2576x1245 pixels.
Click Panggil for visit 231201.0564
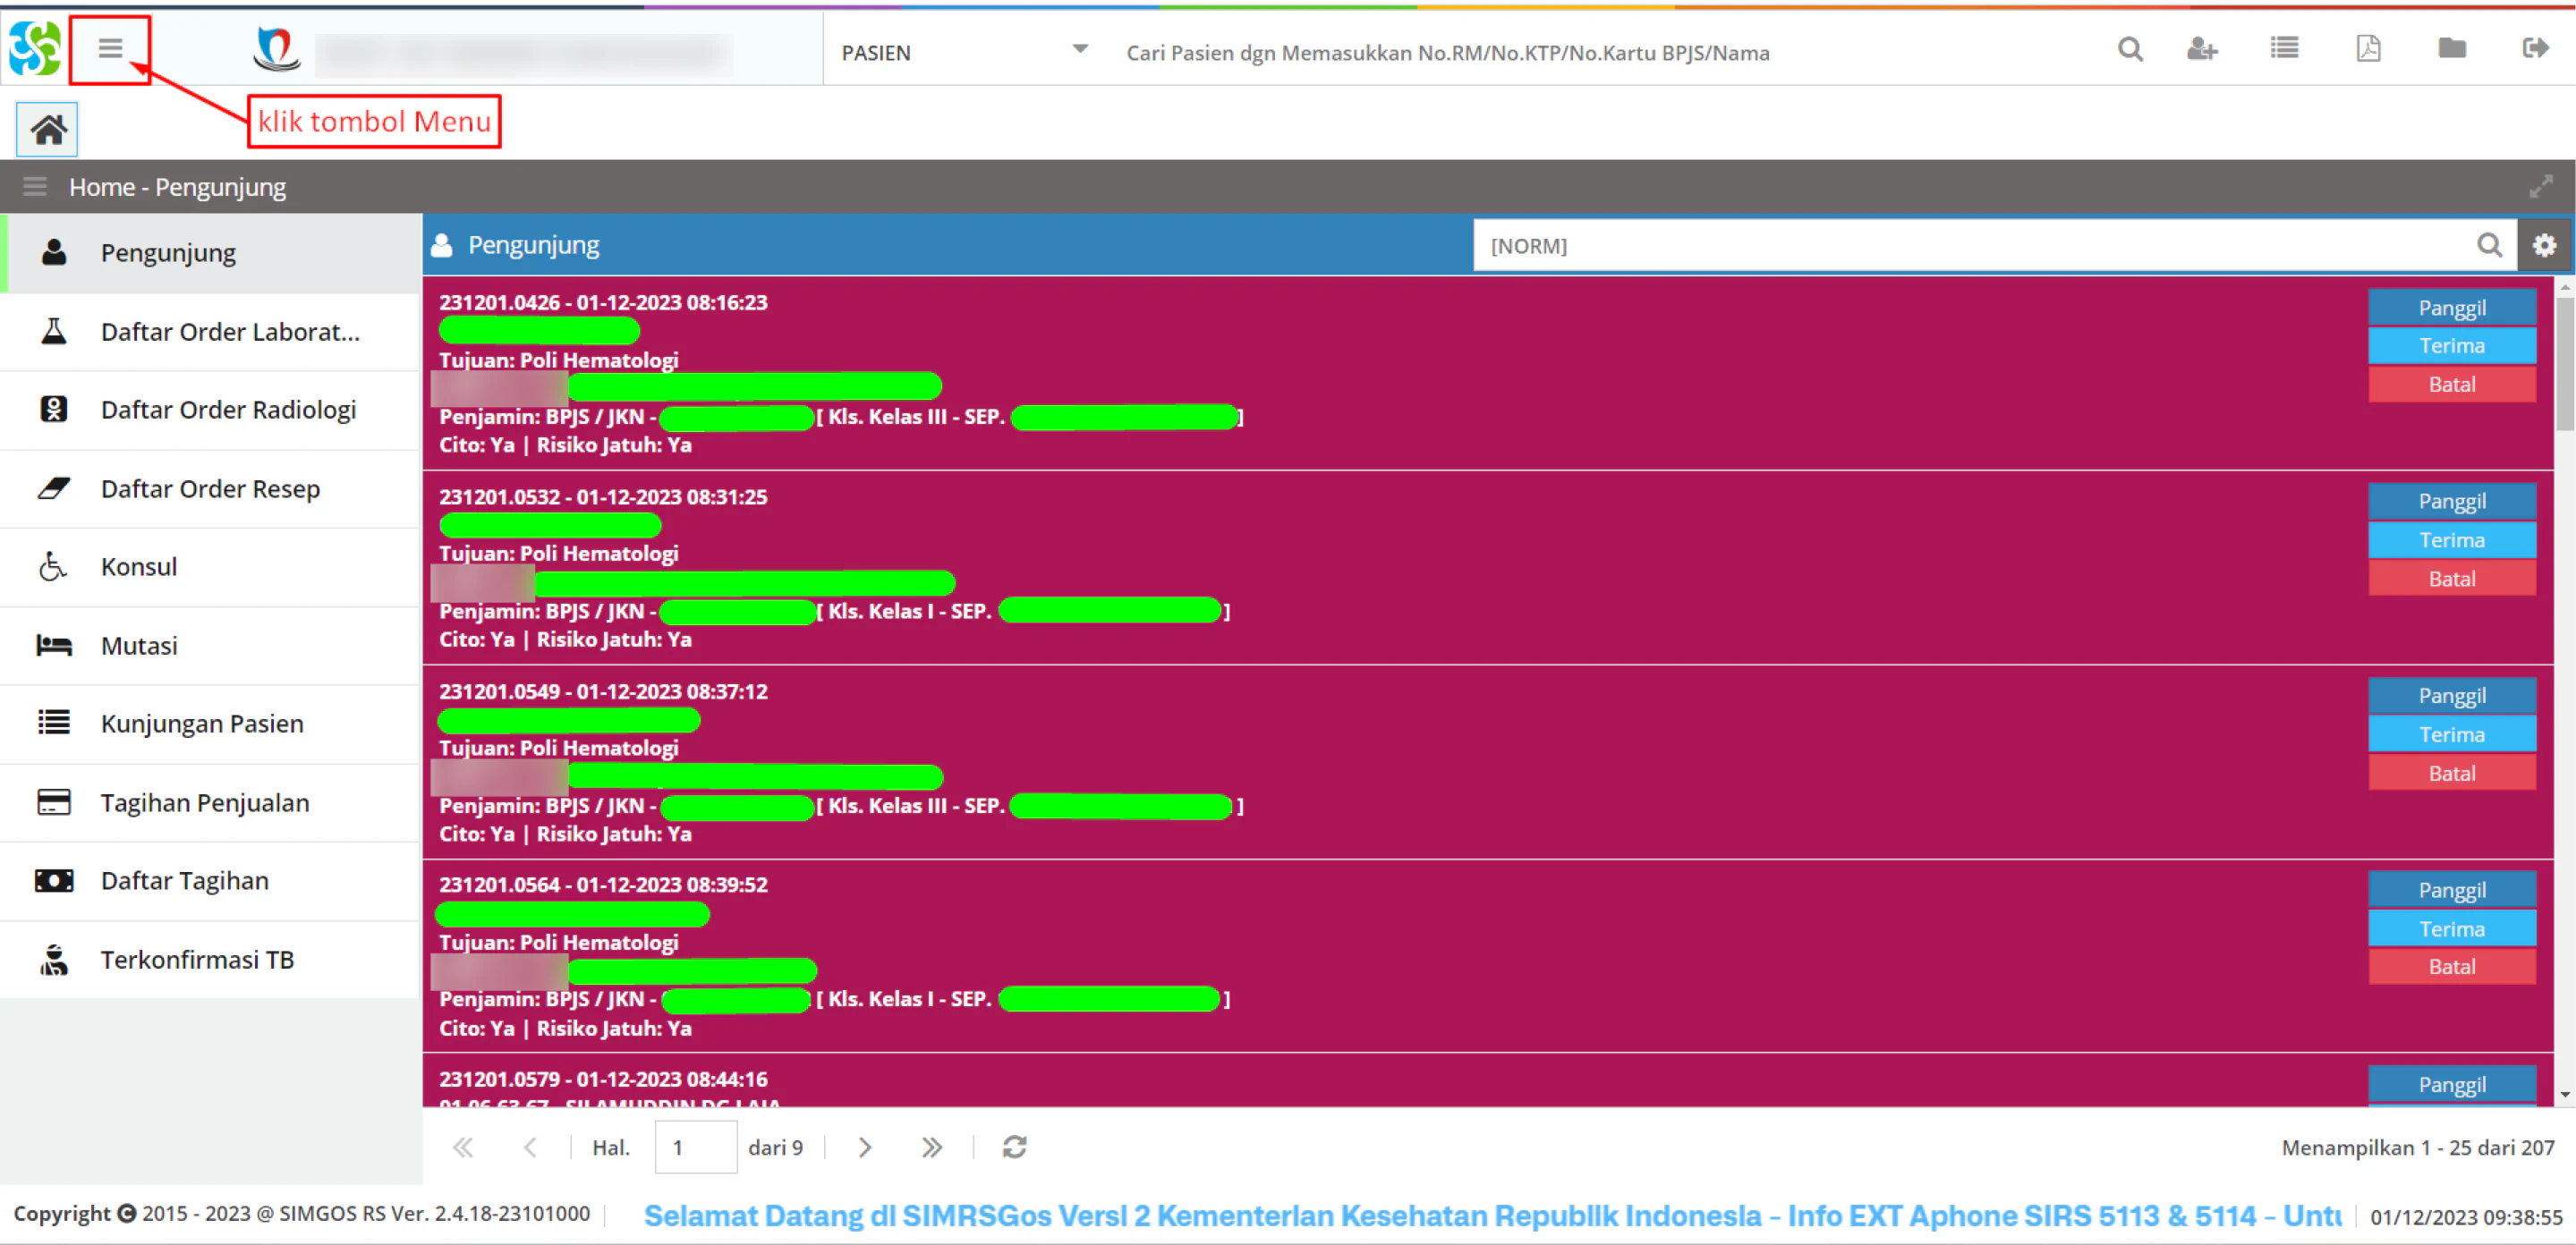point(2451,890)
